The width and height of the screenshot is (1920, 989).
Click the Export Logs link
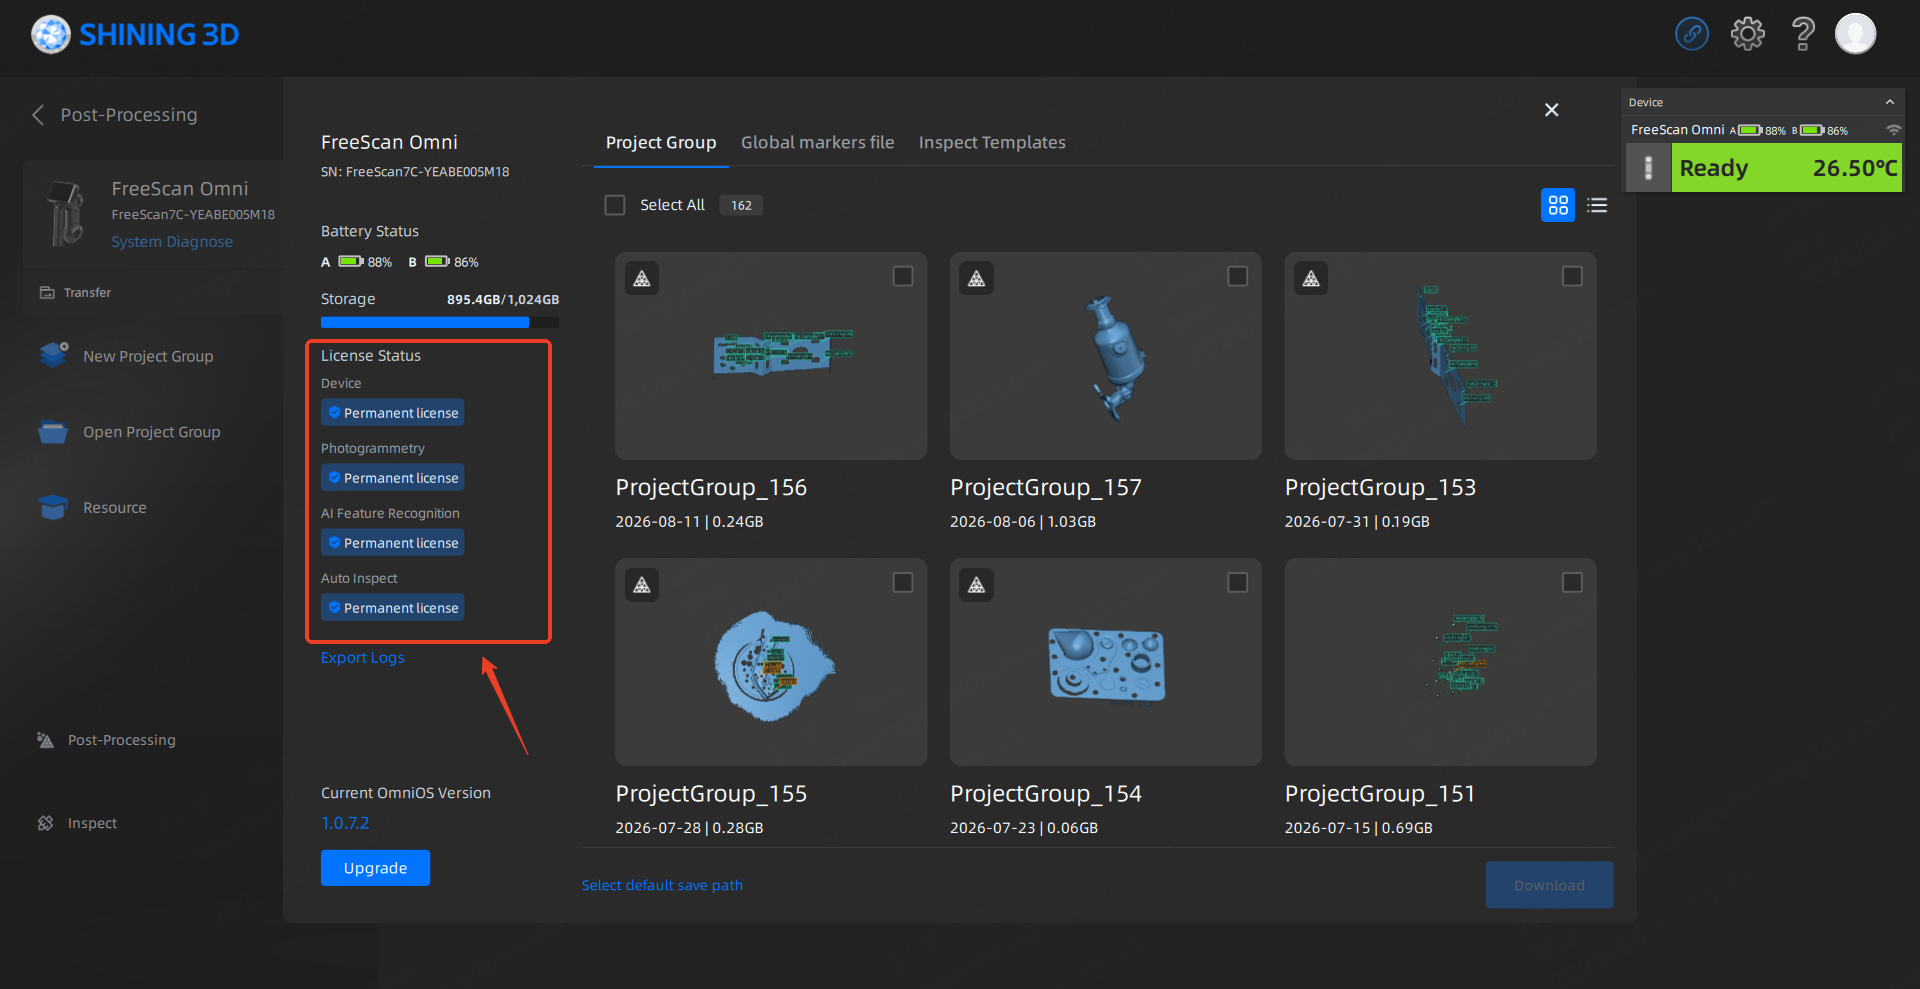(363, 658)
